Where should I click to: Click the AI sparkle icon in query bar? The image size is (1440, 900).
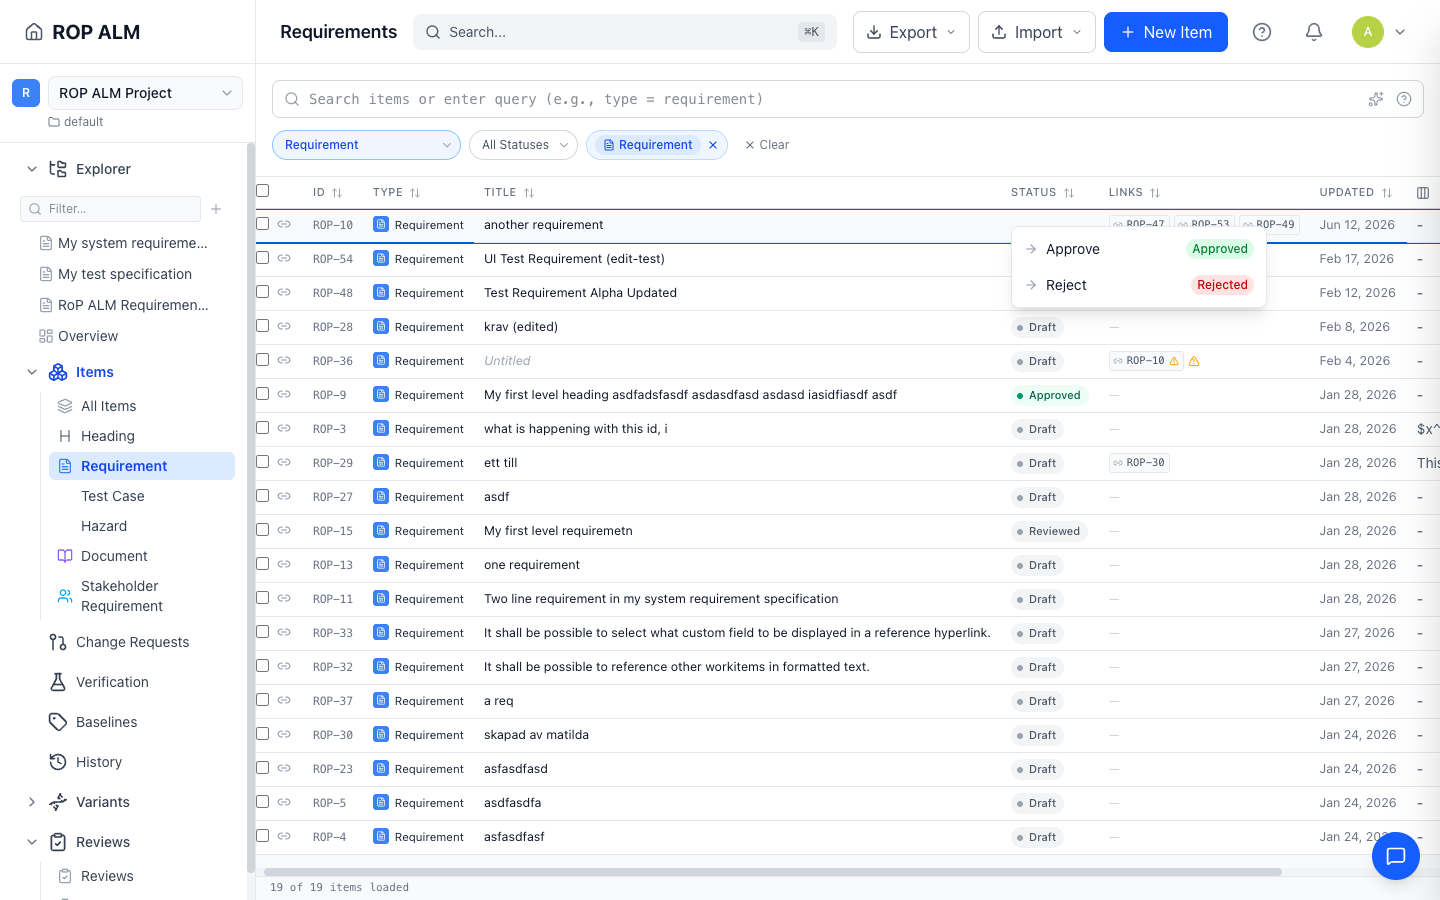[1376, 99]
